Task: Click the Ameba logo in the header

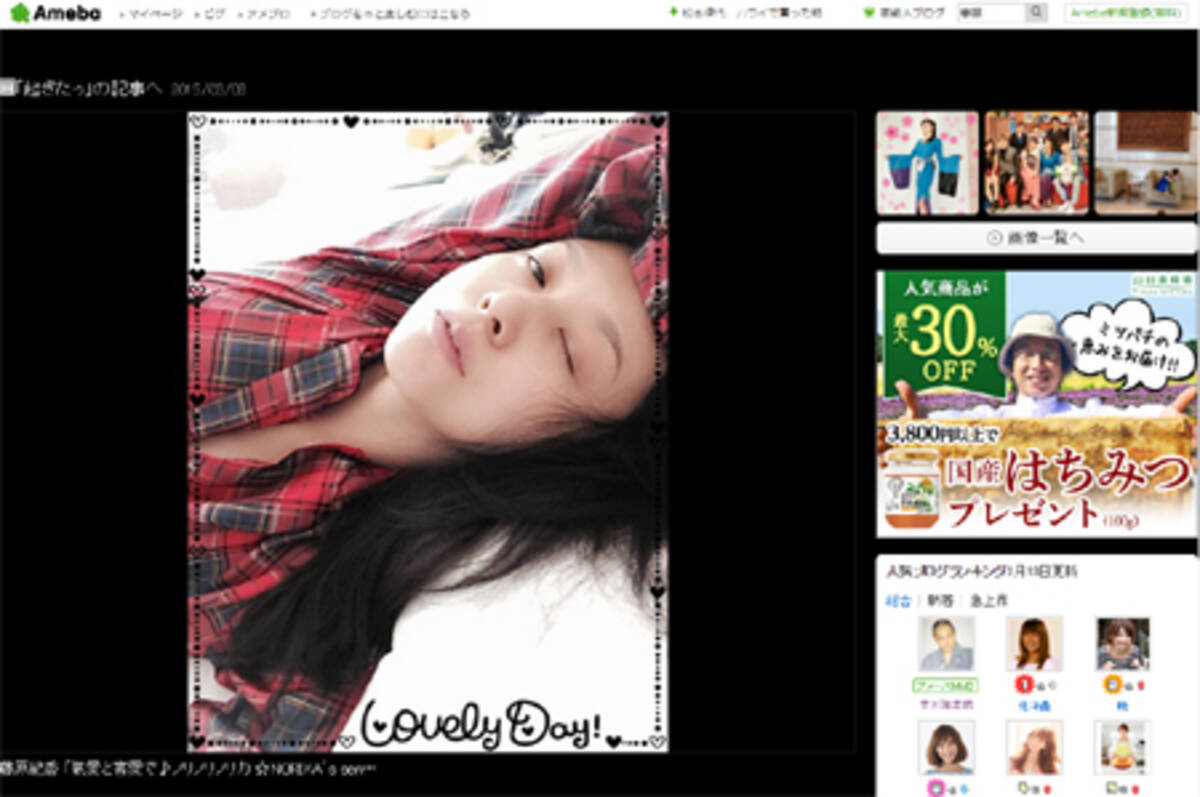Action: pos(56,14)
